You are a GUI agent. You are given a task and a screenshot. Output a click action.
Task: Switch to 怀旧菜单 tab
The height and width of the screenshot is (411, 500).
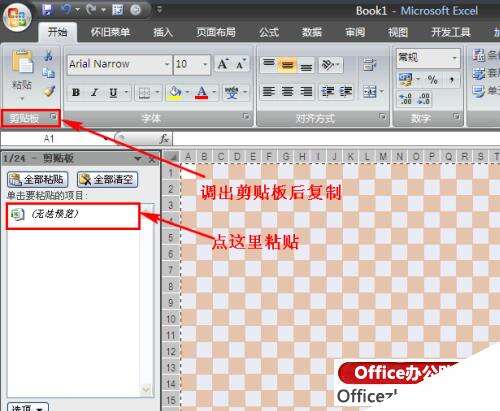pos(110,32)
